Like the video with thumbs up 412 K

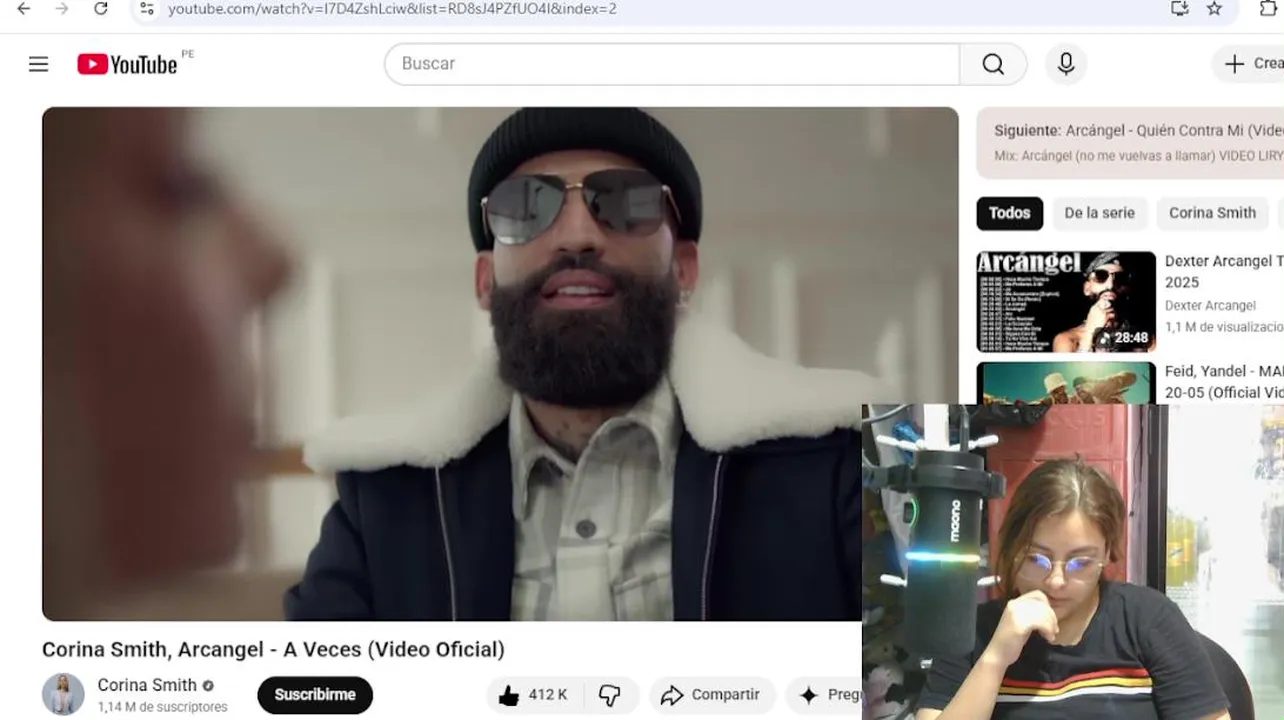click(534, 695)
